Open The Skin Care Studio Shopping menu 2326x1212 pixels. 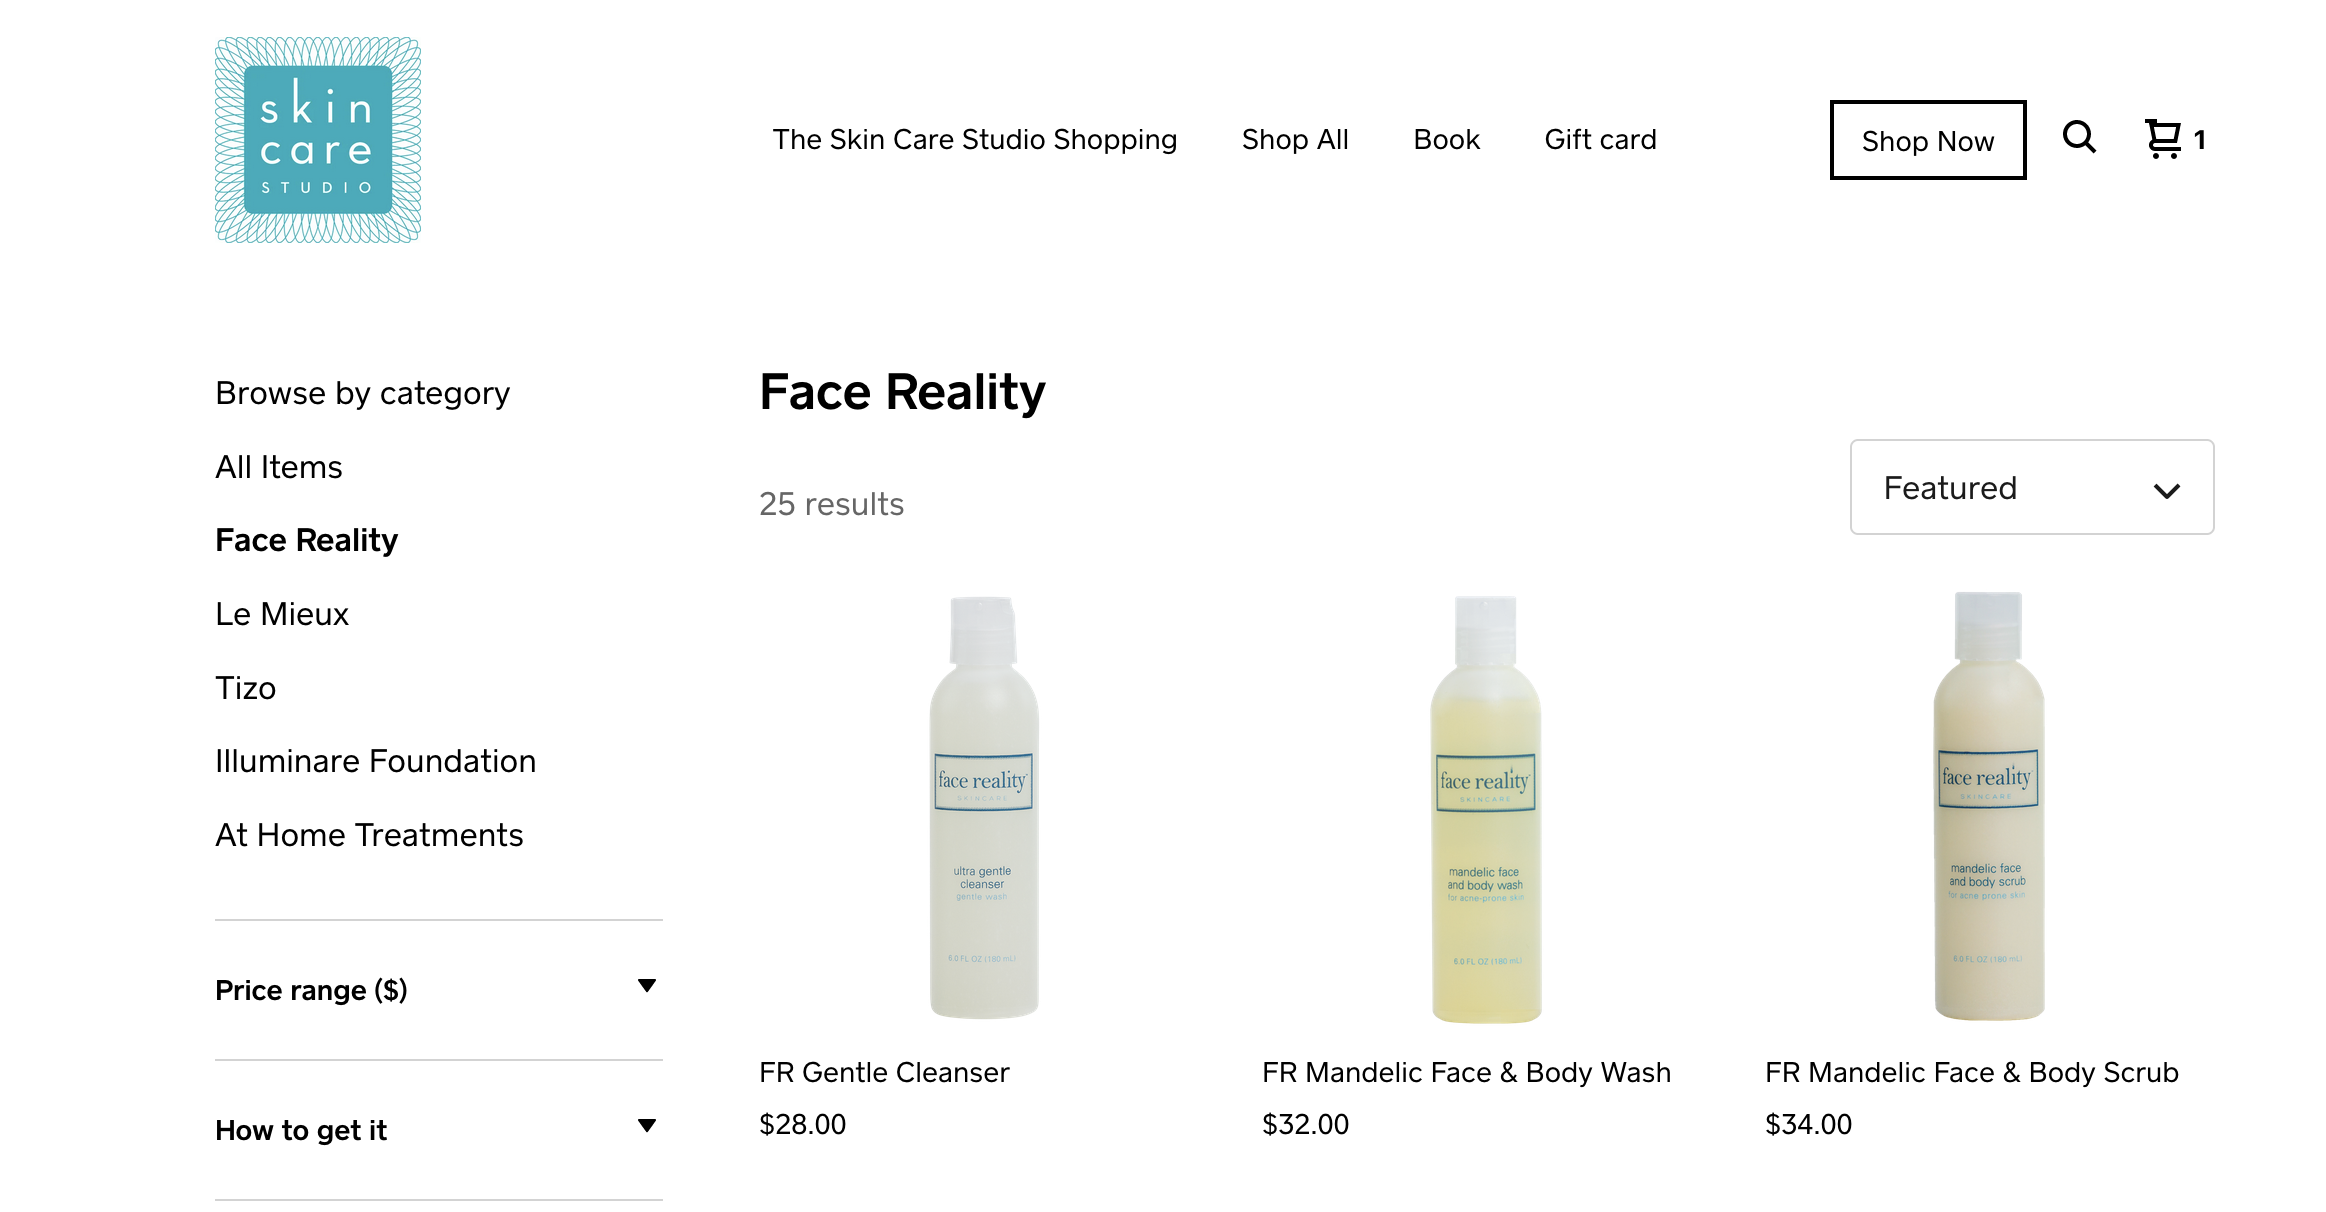(x=975, y=139)
